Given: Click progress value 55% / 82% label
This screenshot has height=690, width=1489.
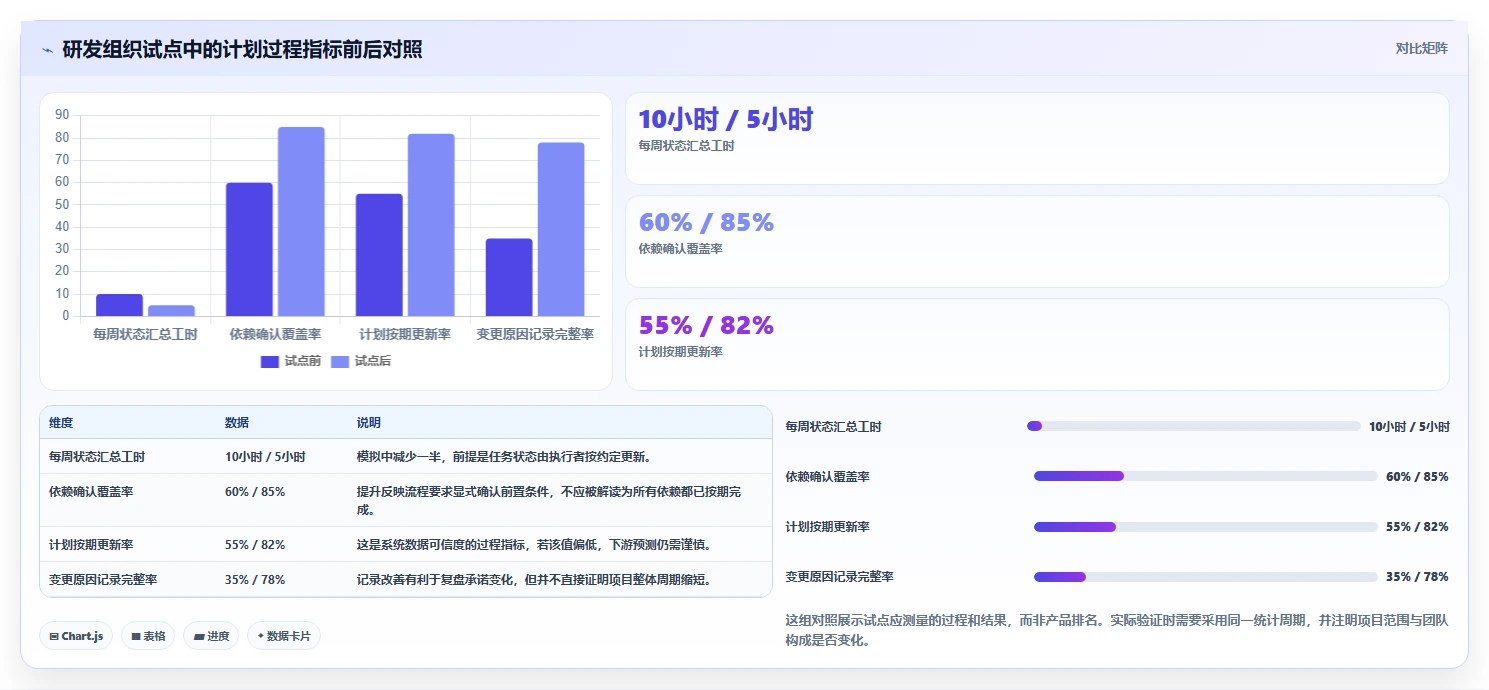Looking at the screenshot, I should point(1417,526).
